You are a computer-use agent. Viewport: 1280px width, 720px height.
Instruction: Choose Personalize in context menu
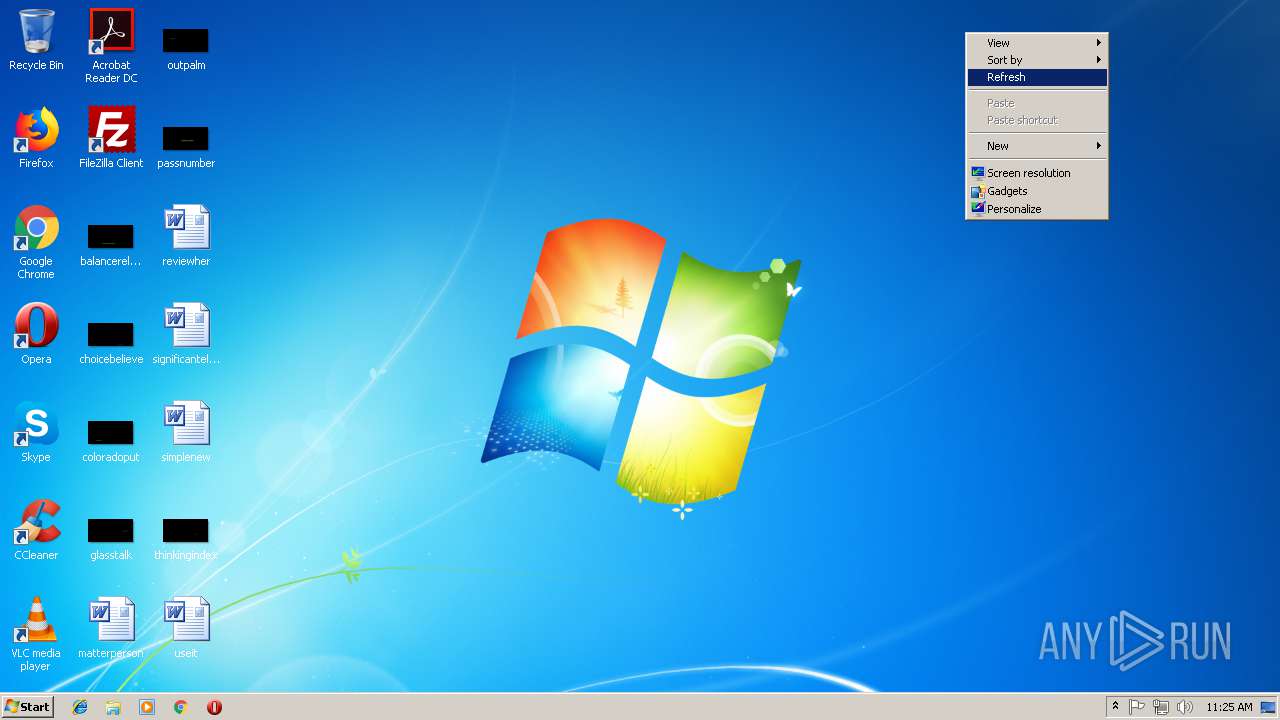[1037, 209]
